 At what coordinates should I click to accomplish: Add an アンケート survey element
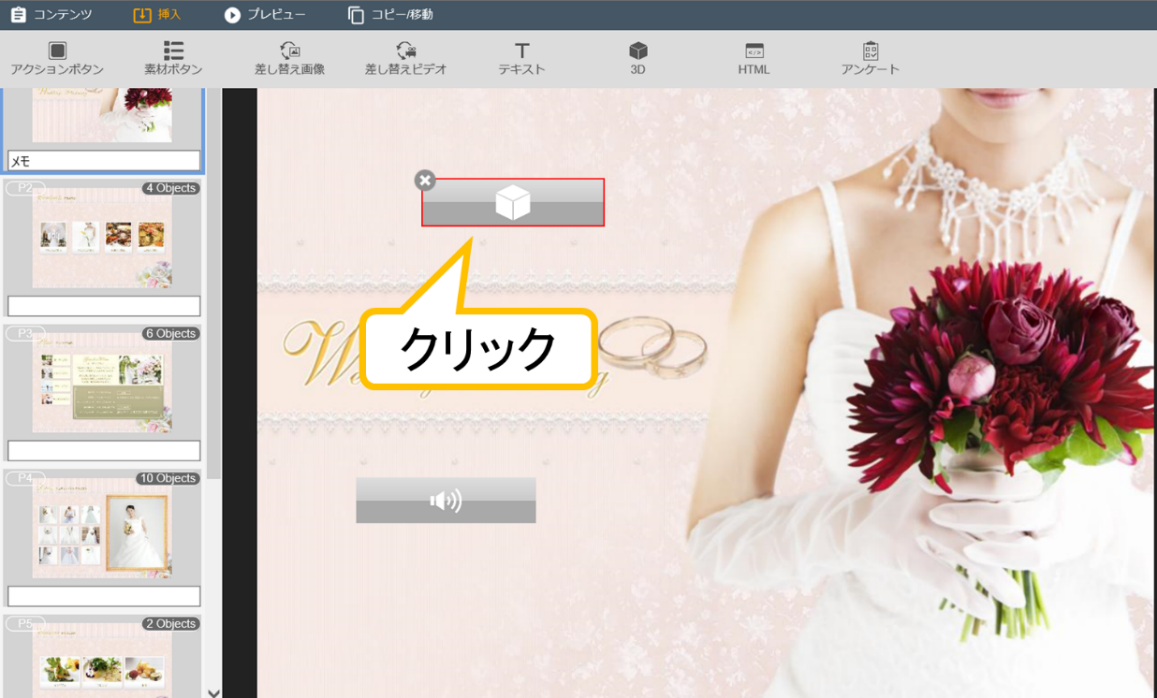pyautogui.click(x=870, y=58)
